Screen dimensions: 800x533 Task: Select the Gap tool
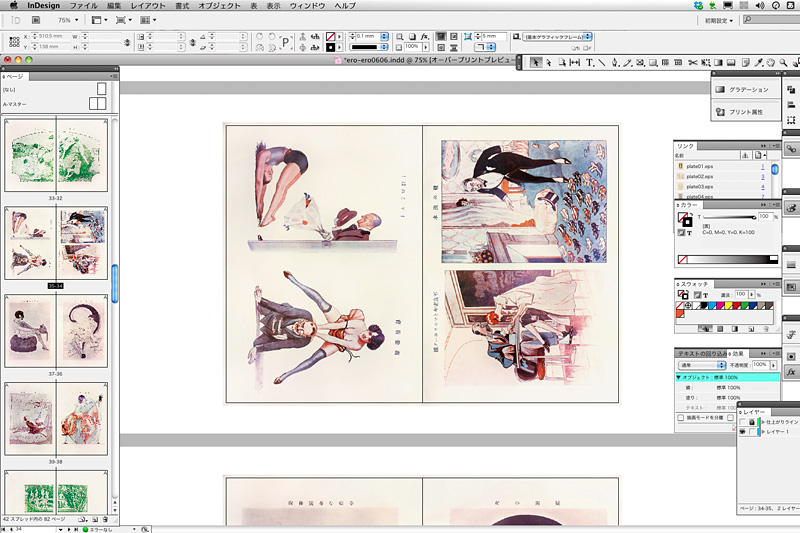pos(574,62)
